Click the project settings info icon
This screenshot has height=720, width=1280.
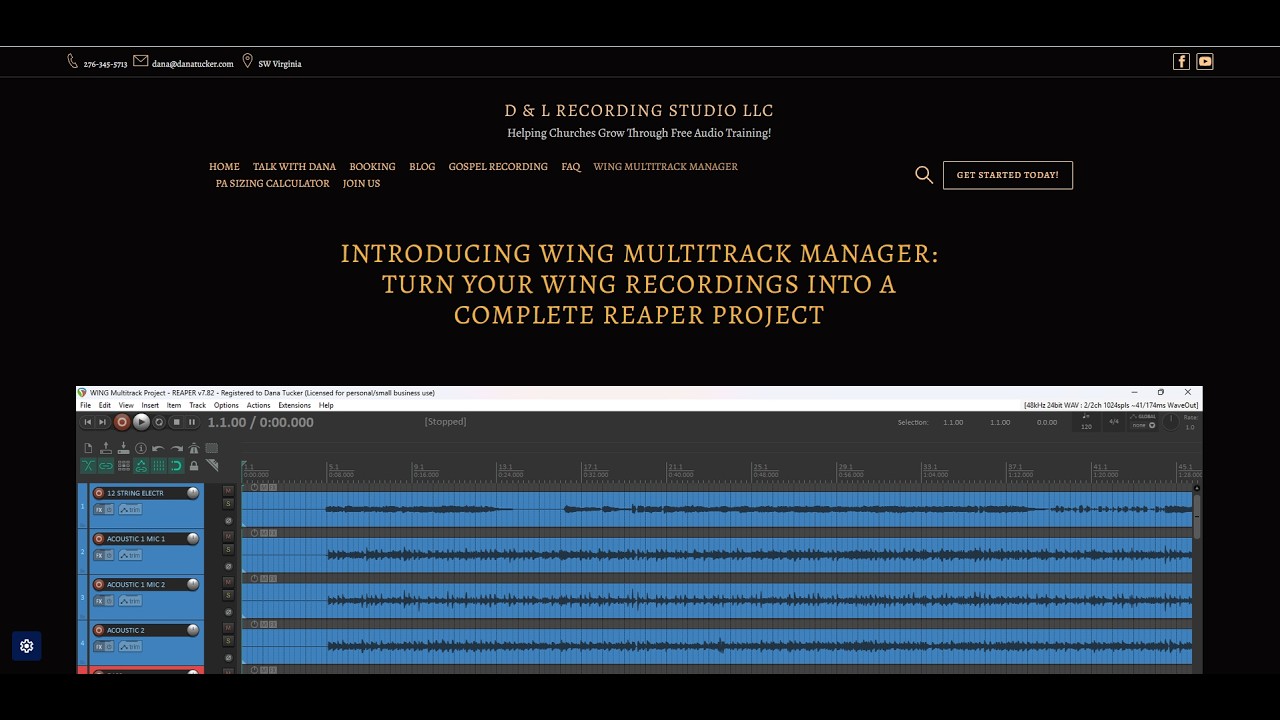[141, 448]
